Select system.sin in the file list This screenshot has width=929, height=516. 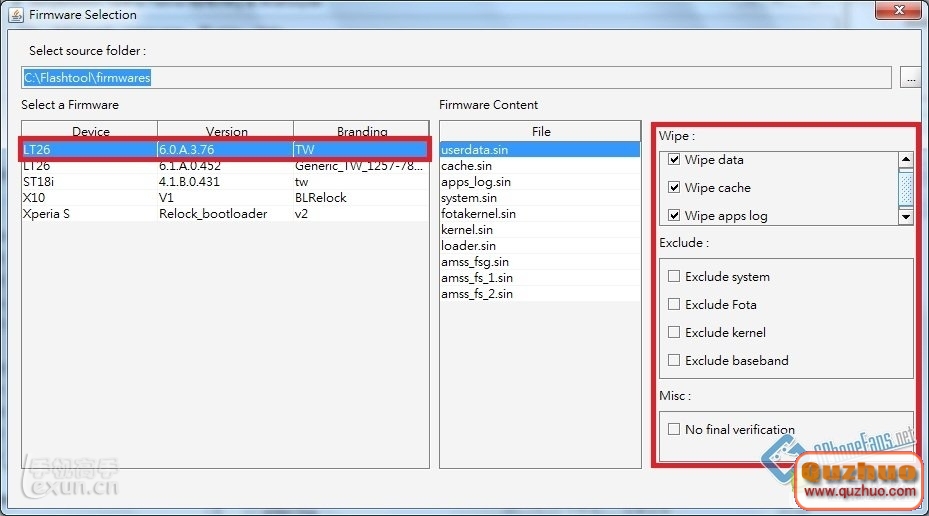tap(540, 197)
